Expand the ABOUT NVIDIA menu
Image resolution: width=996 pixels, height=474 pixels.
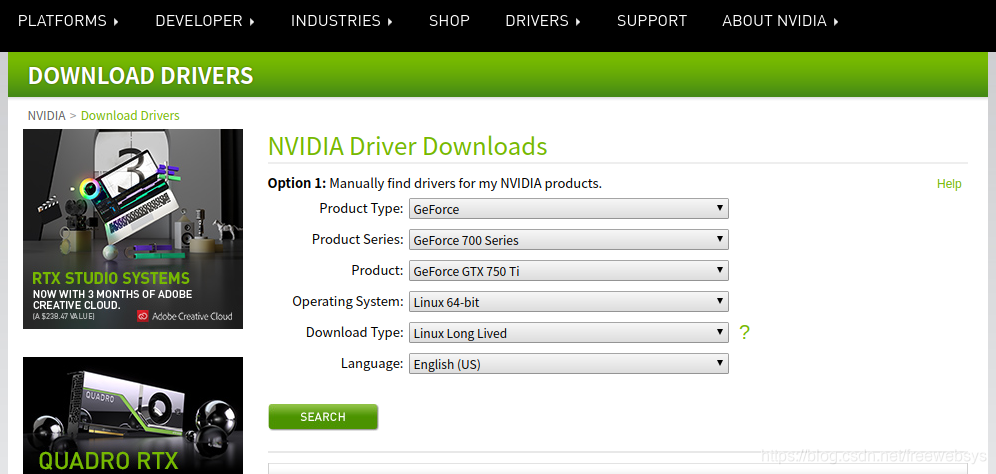pos(780,21)
